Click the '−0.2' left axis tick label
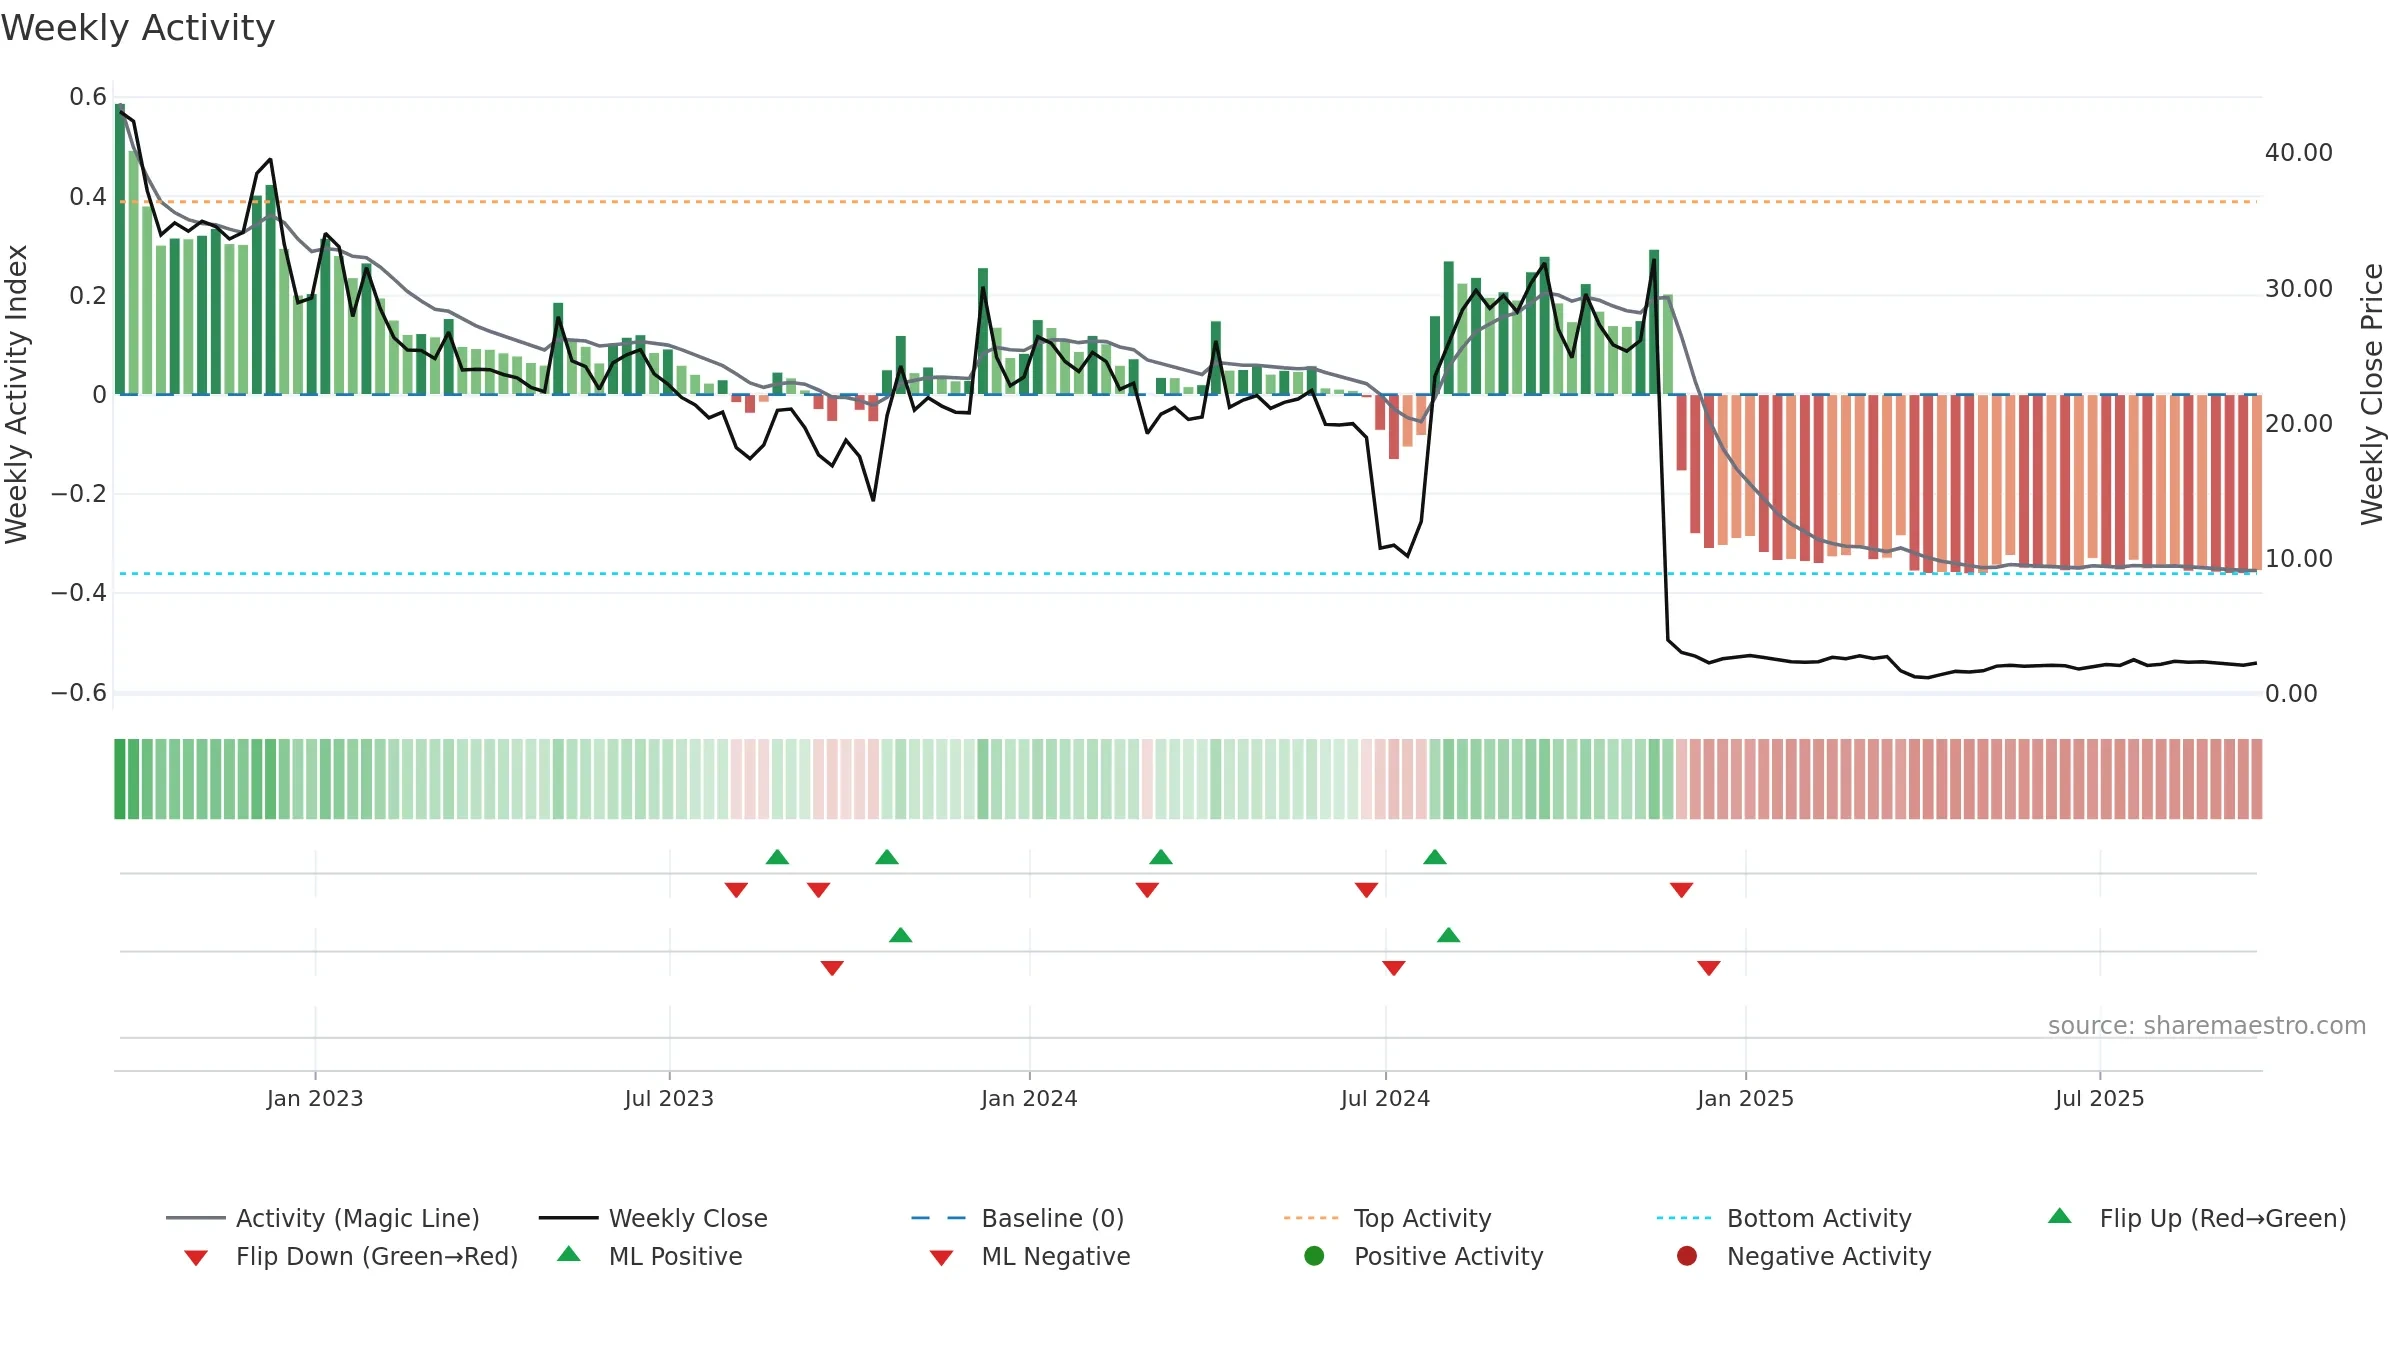 [79, 493]
